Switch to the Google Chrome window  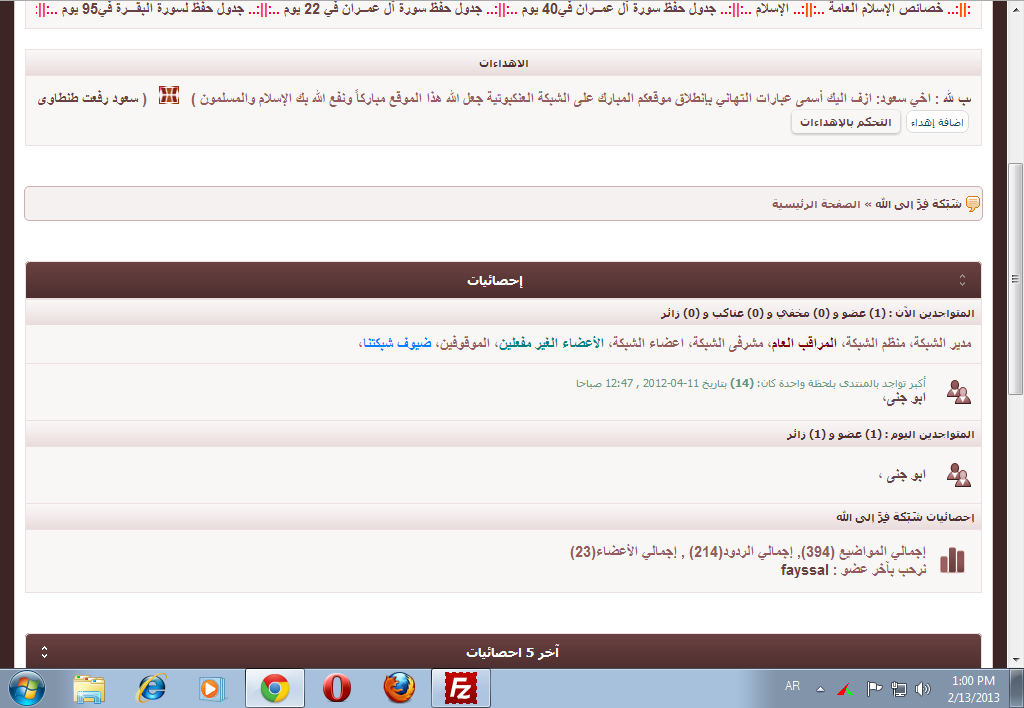[x=275, y=688]
